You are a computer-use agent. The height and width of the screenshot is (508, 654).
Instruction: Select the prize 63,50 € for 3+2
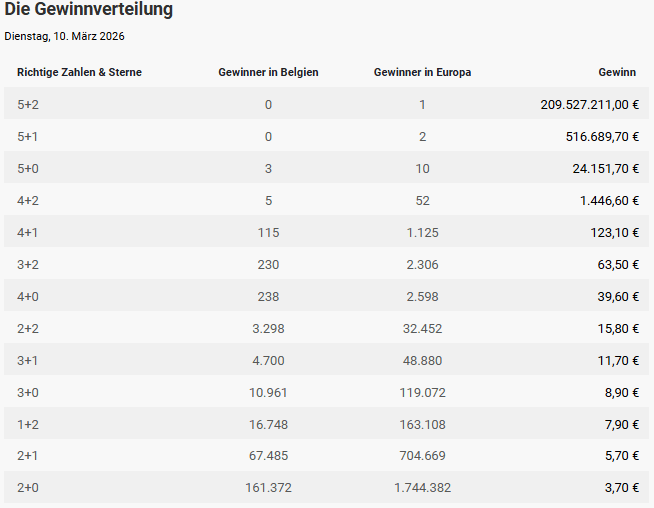tap(612, 265)
